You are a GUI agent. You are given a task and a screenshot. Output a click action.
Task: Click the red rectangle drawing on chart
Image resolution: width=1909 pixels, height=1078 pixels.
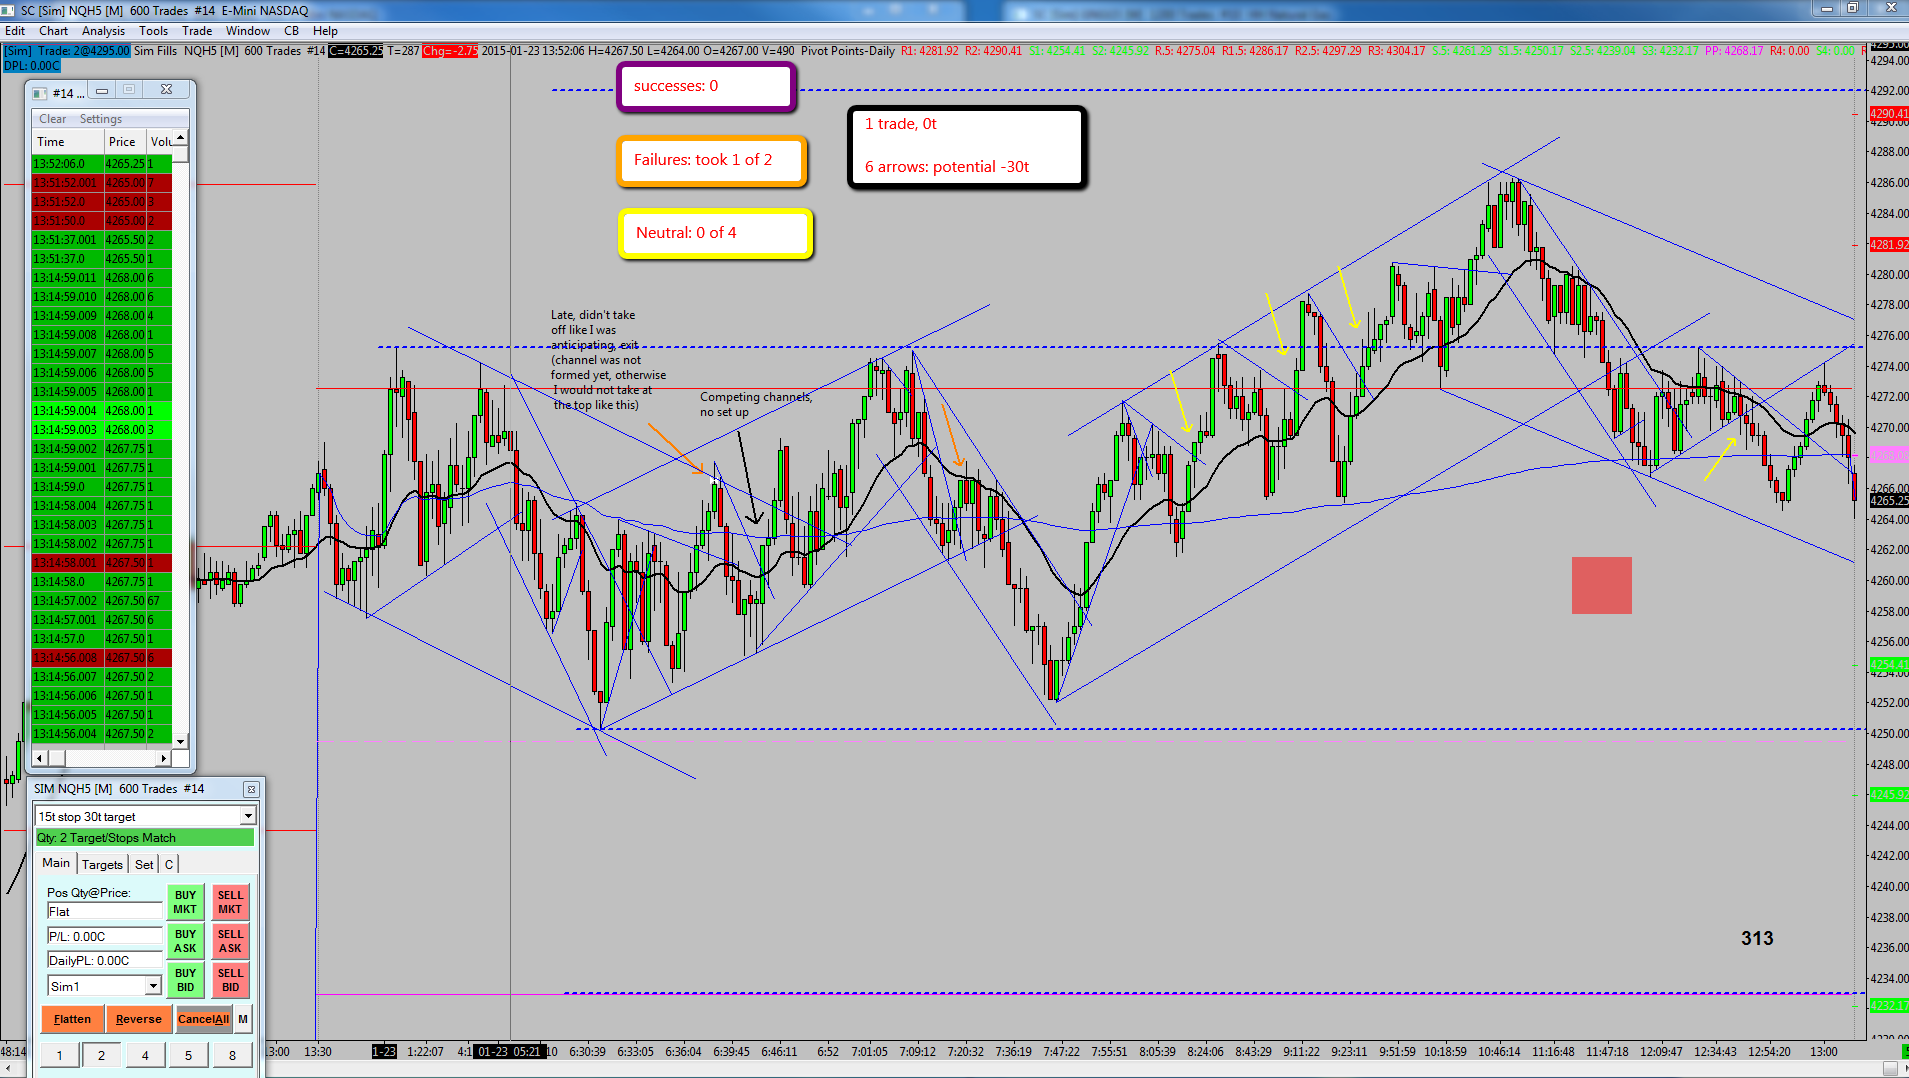coord(1601,585)
